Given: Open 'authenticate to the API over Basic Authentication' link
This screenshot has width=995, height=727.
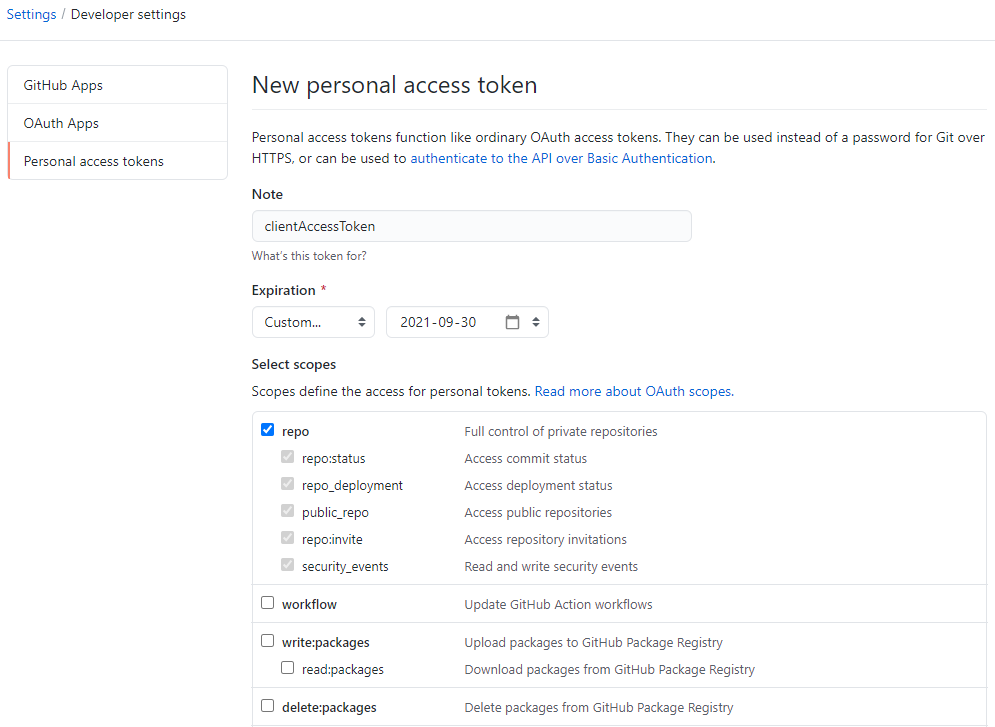Looking at the screenshot, I should point(562,159).
